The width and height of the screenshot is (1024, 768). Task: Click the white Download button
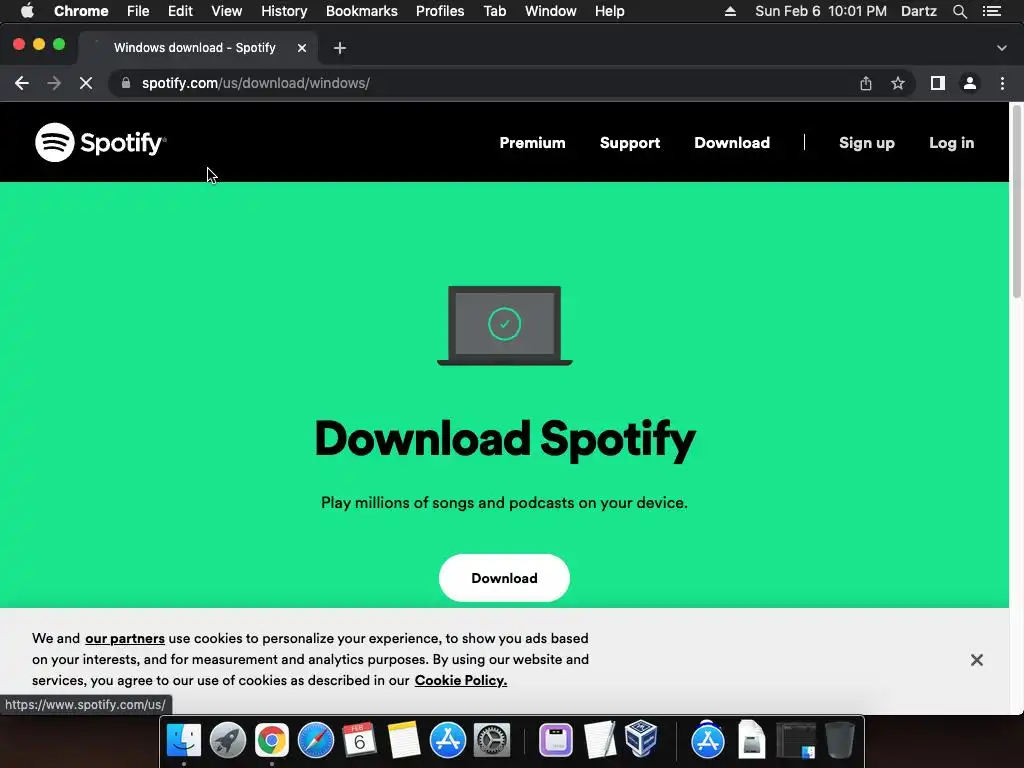click(x=504, y=578)
